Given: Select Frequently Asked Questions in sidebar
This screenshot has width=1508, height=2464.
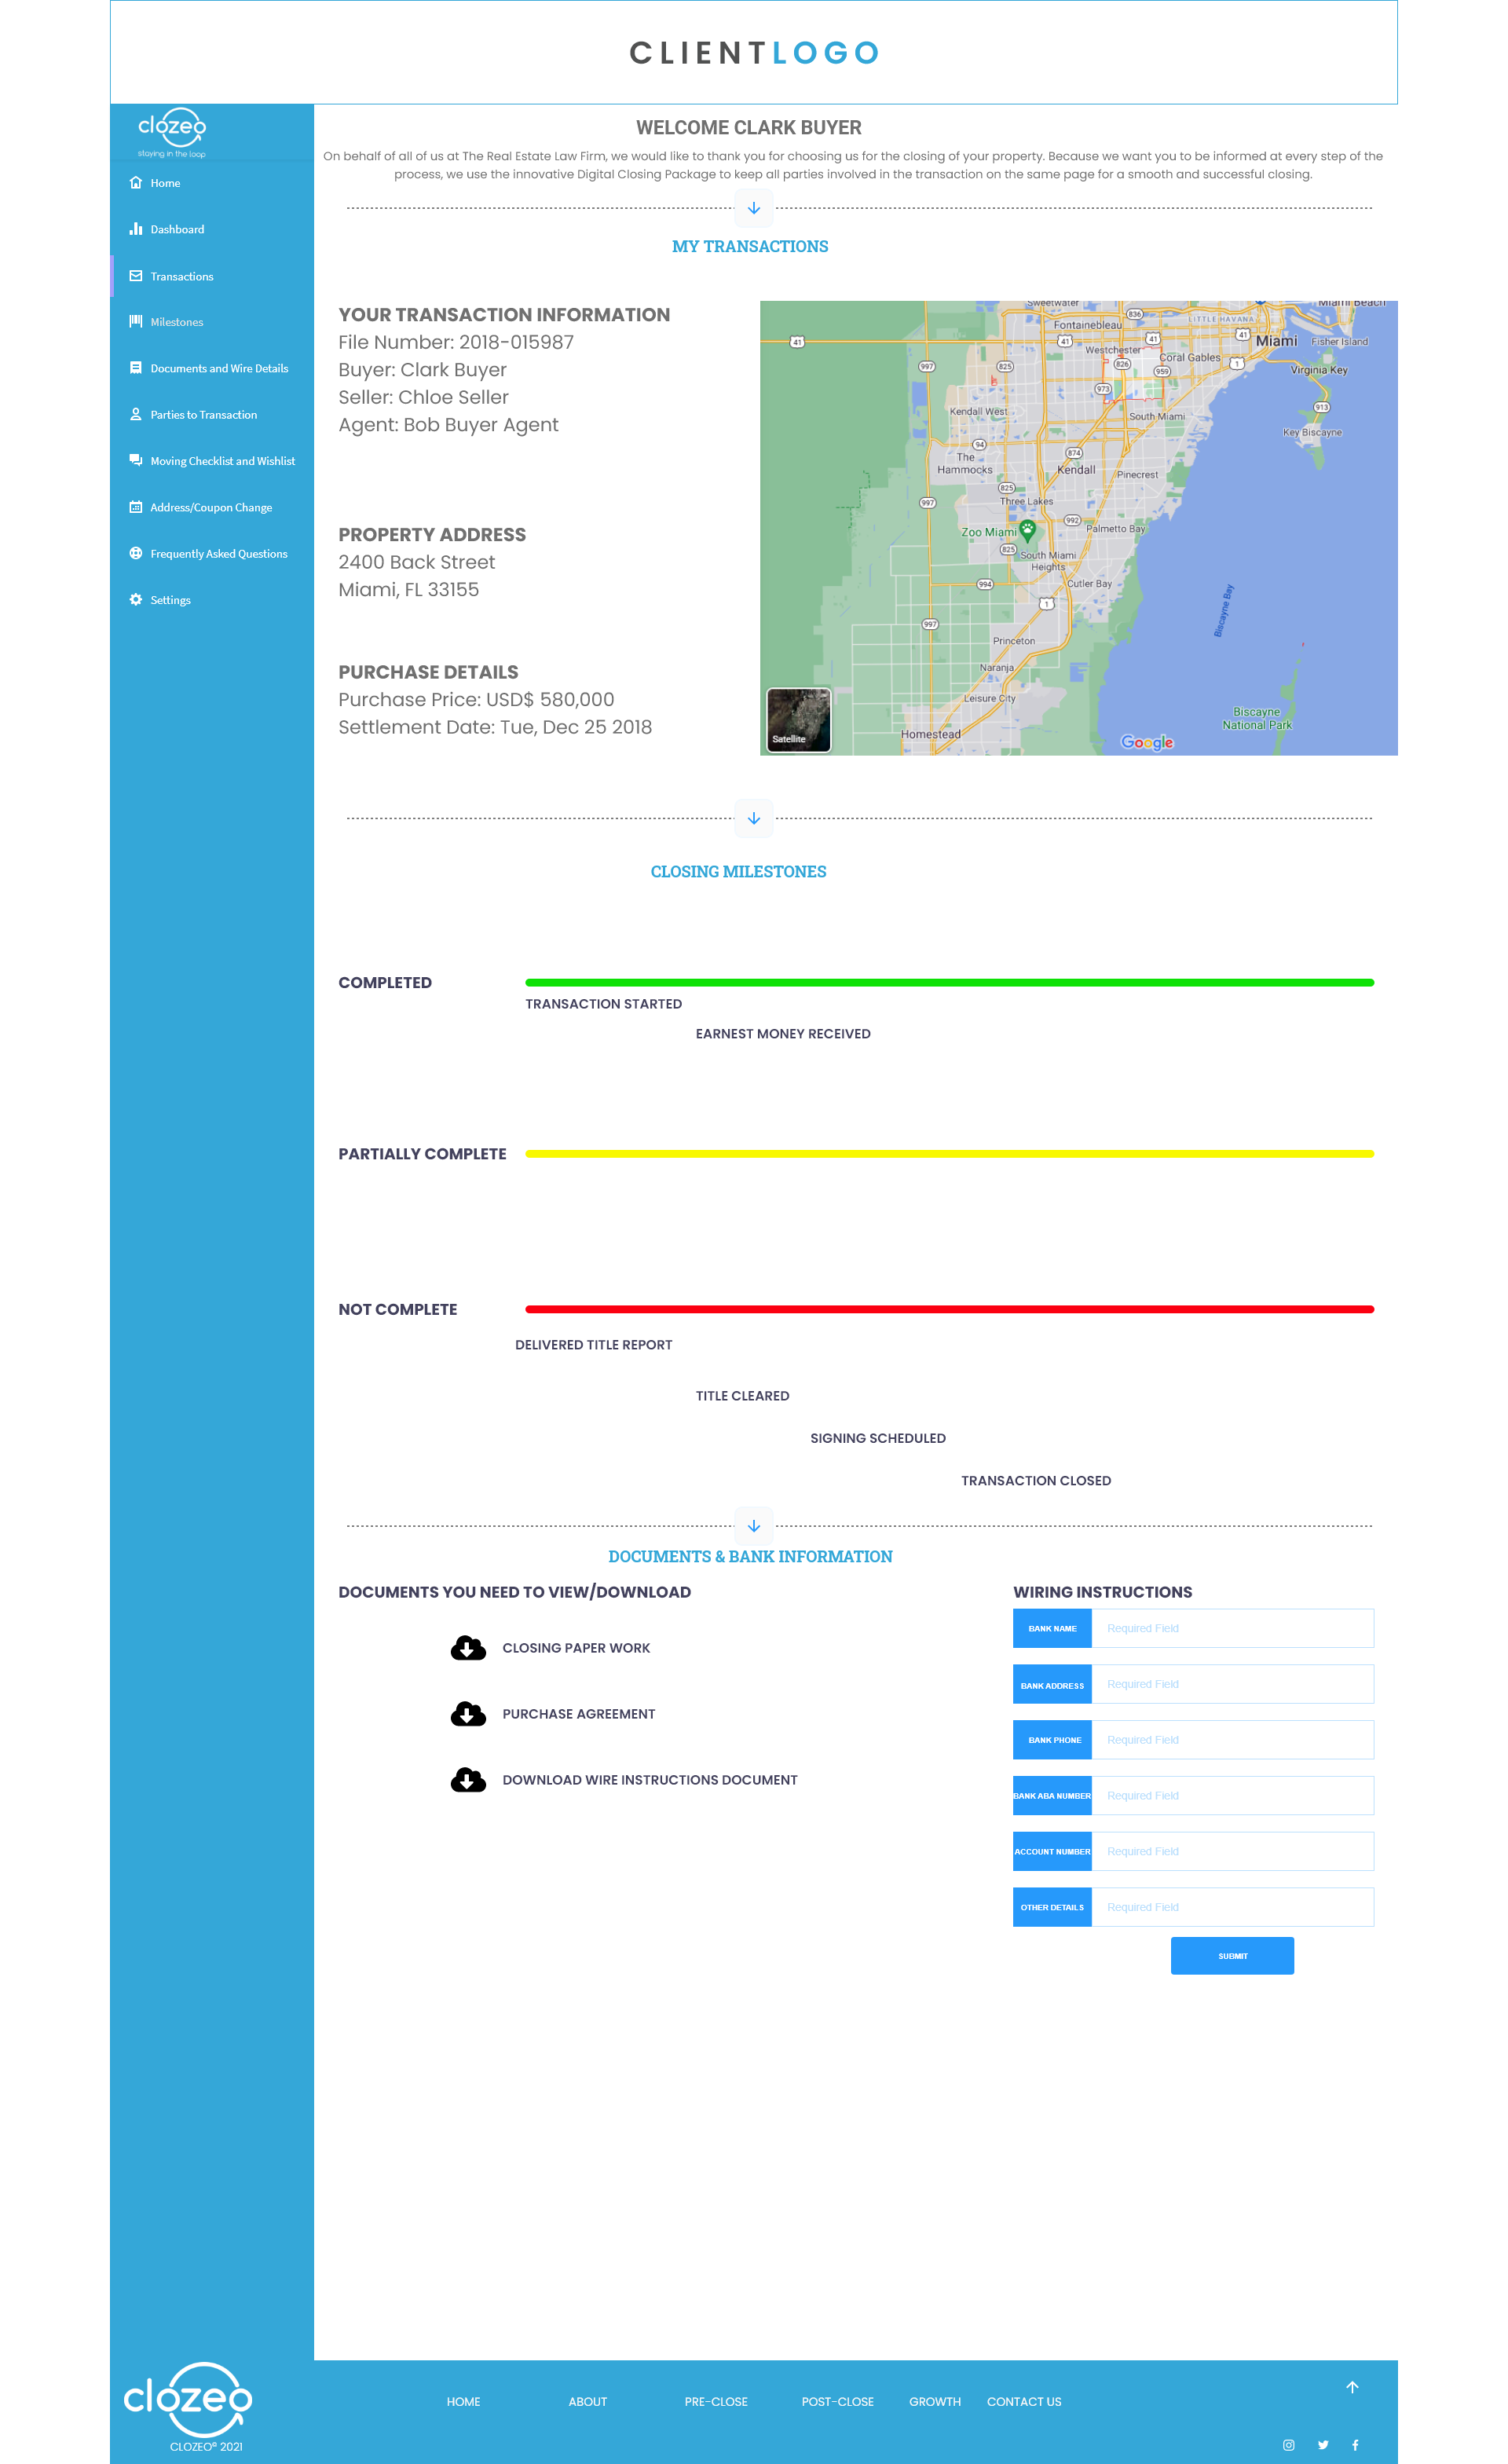Looking at the screenshot, I should click(x=218, y=554).
